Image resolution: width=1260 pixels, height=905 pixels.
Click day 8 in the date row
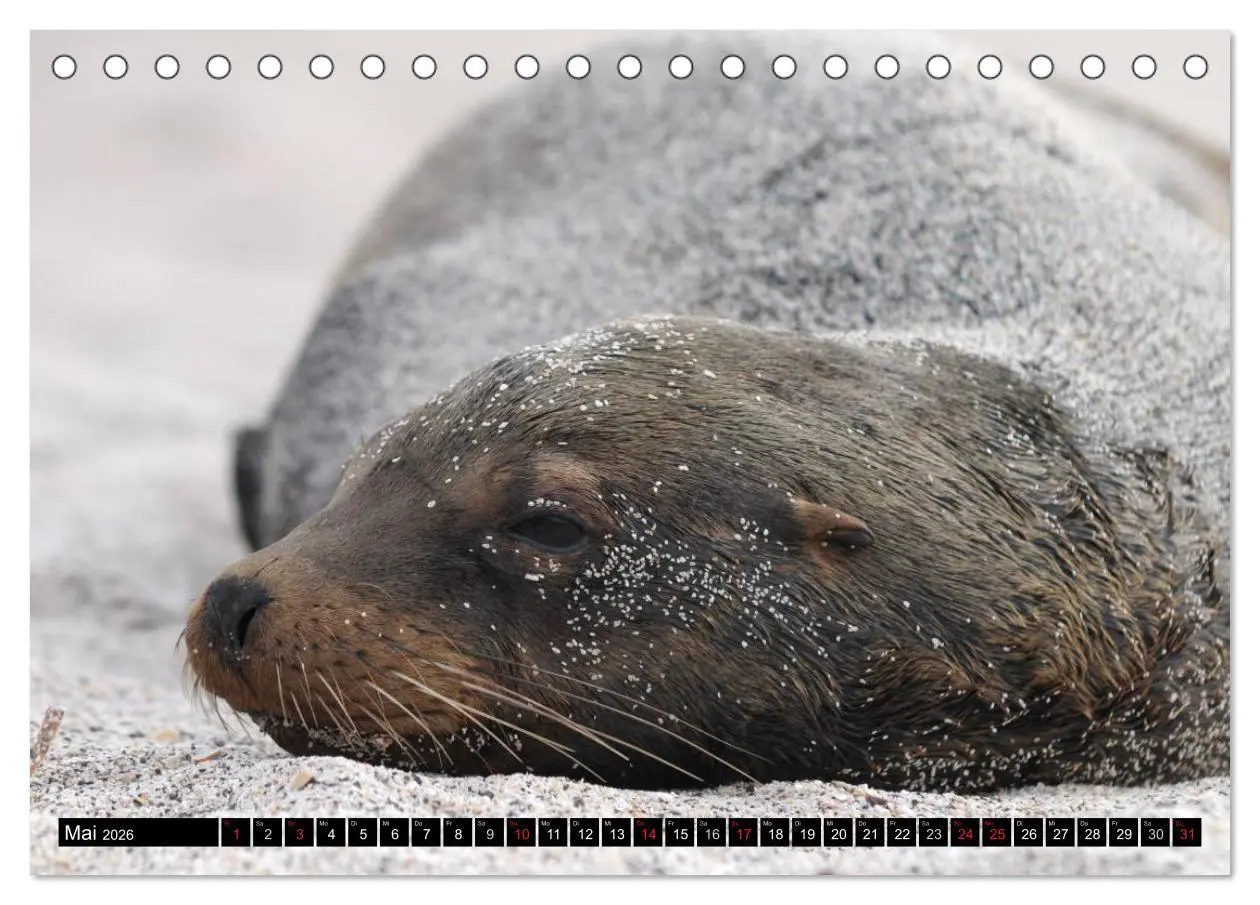[x=458, y=832]
